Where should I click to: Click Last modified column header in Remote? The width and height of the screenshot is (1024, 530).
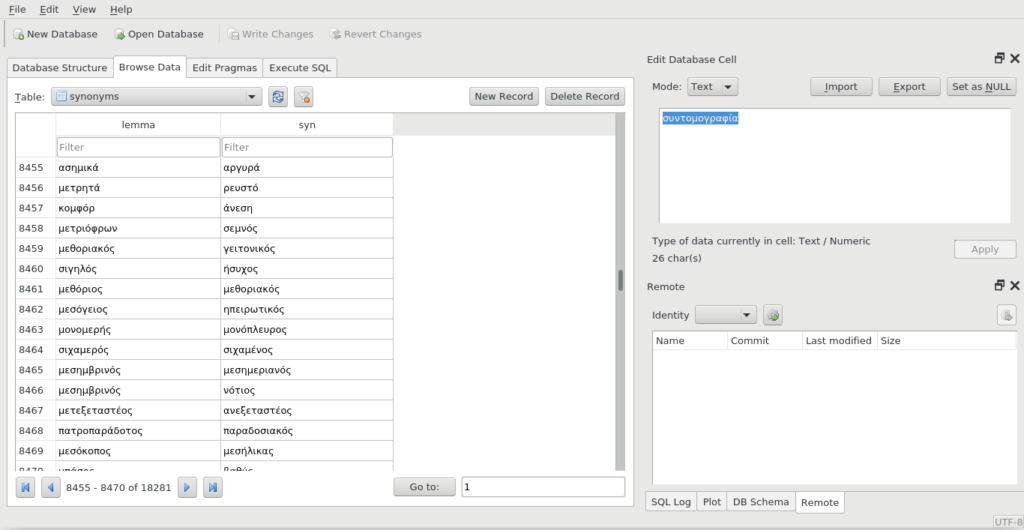tap(839, 341)
